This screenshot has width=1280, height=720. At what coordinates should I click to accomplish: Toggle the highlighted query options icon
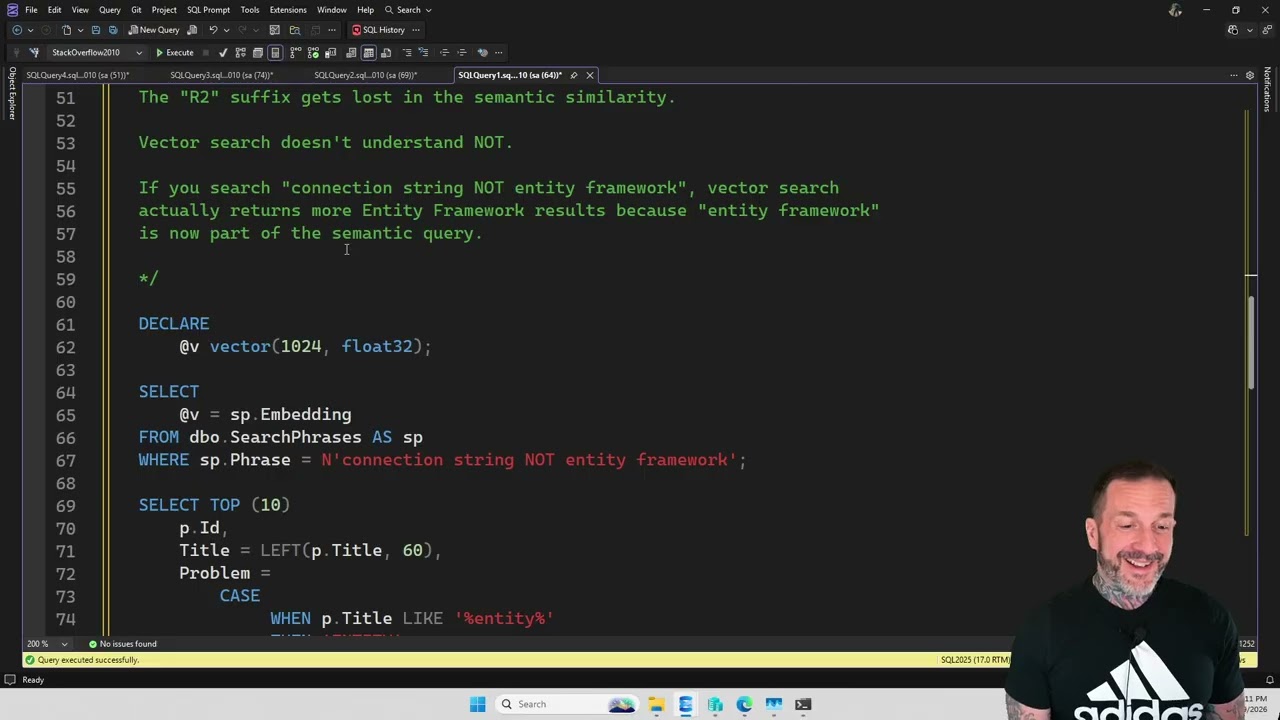275,52
